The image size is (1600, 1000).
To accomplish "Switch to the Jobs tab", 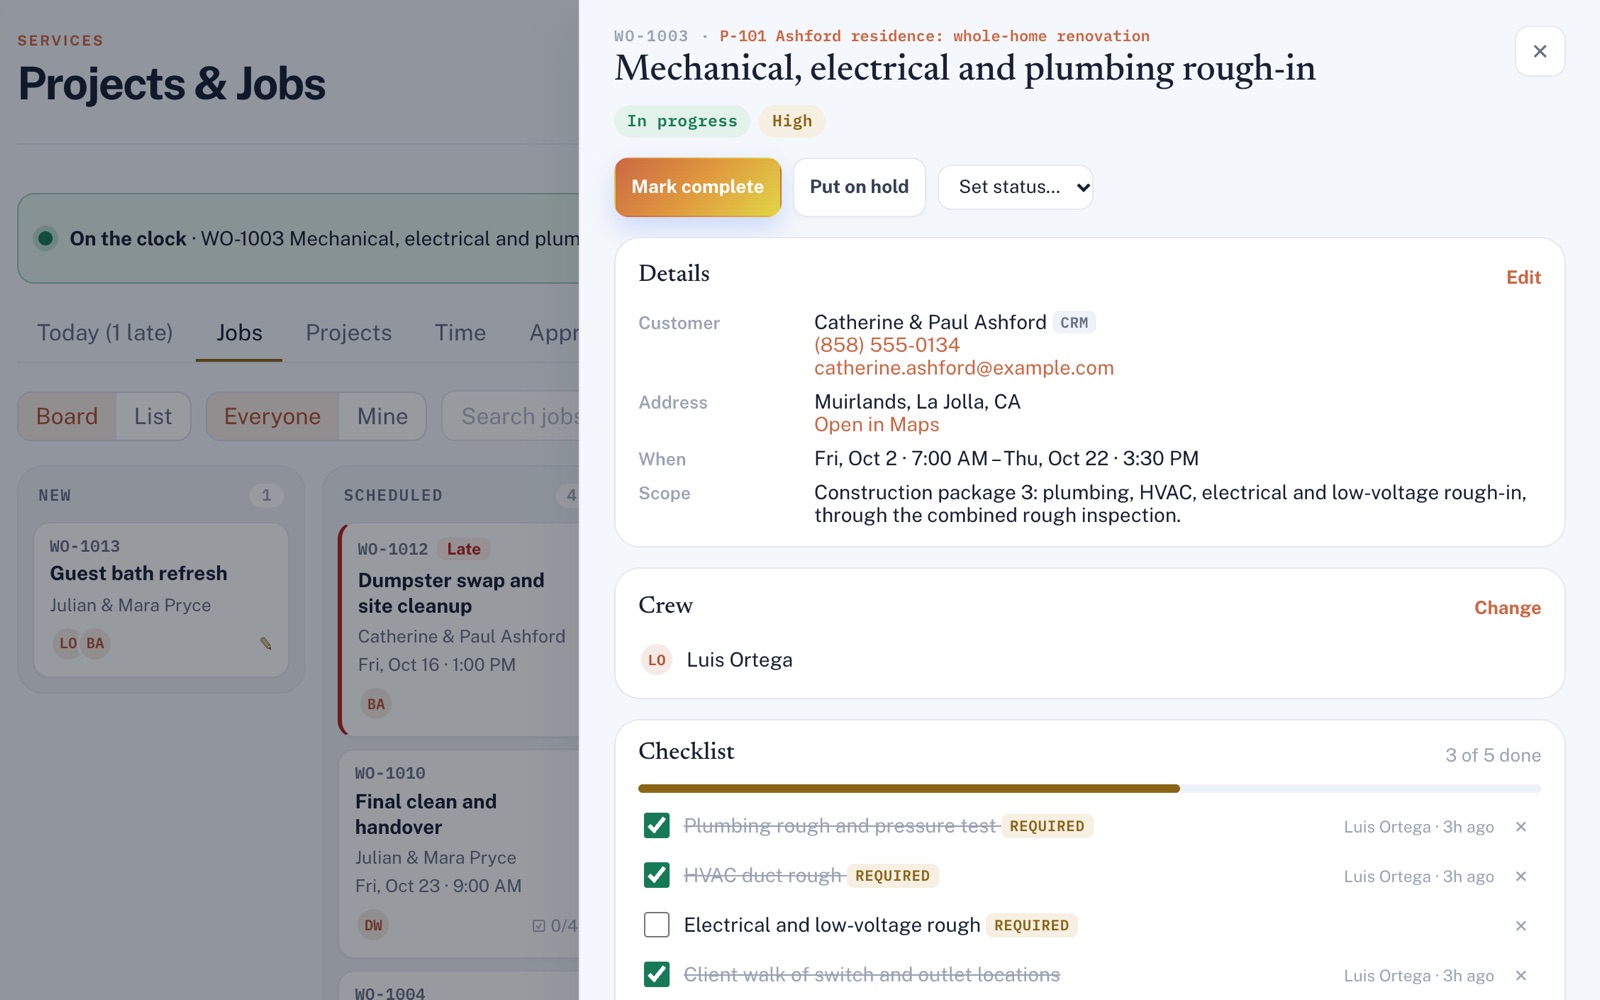I will pyautogui.click(x=239, y=333).
